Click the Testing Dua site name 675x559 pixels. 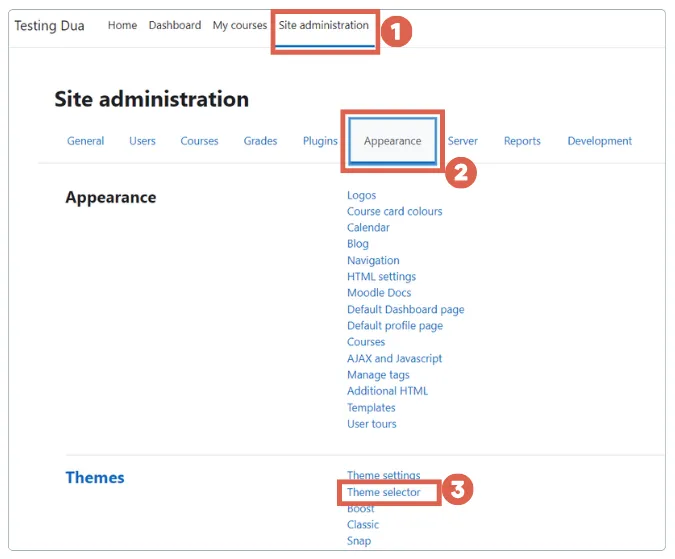click(x=50, y=26)
